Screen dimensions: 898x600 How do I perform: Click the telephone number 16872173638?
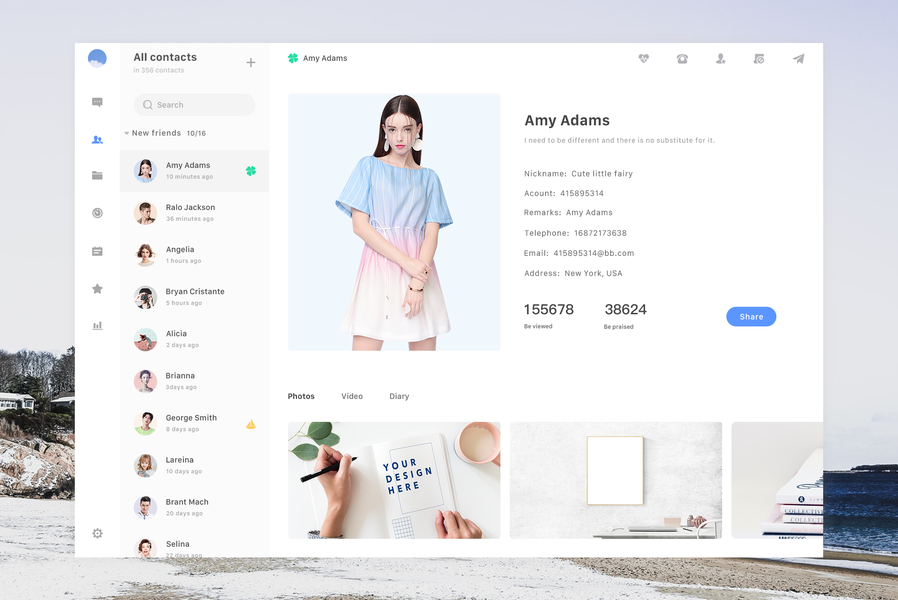(x=600, y=233)
